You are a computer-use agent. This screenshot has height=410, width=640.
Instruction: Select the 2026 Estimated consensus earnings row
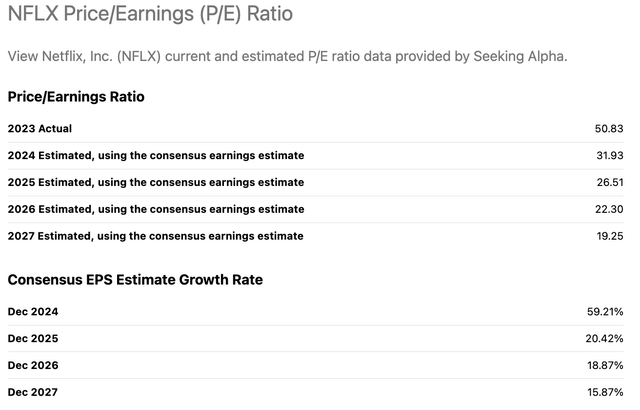[x=156, y=209]
